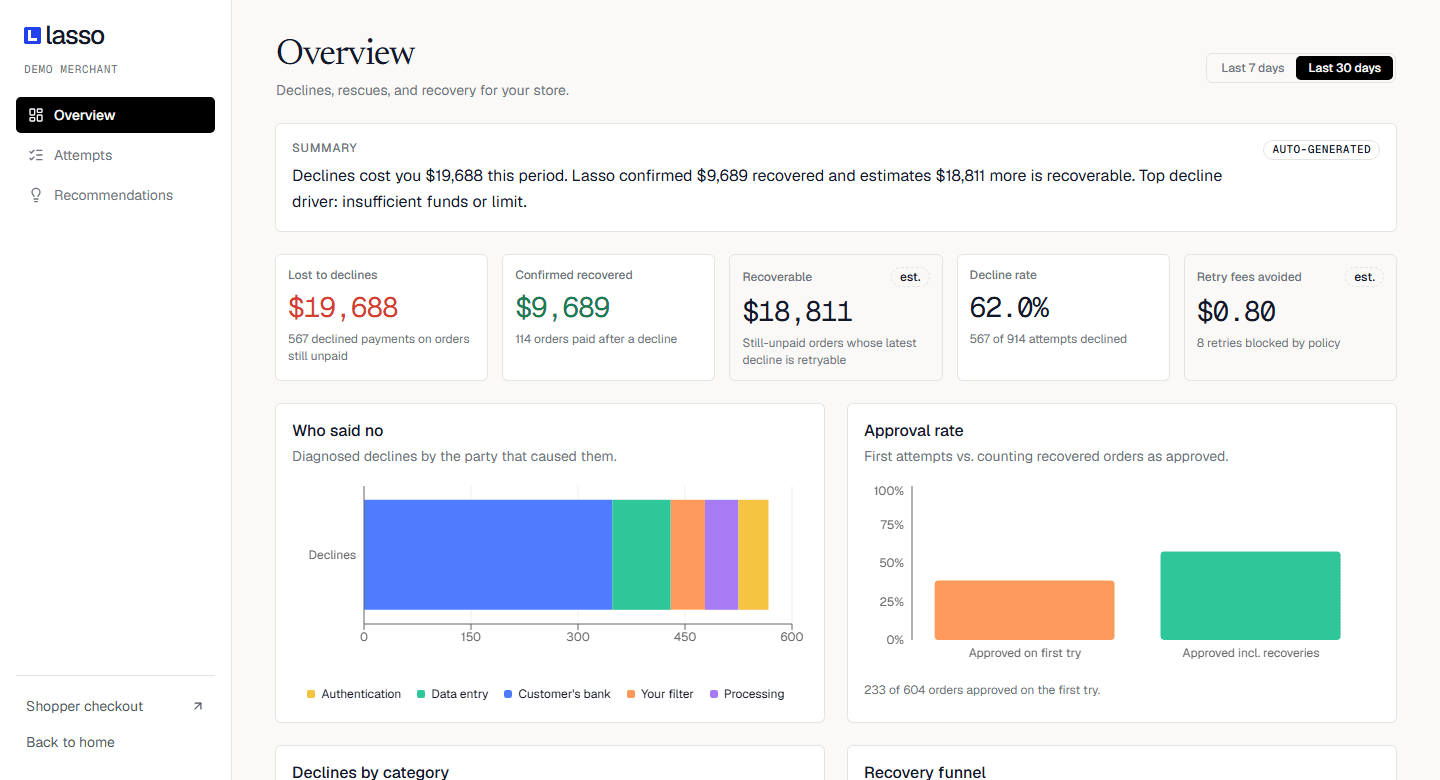Click the Authentication yellow legend swatch

coord(311,694)
